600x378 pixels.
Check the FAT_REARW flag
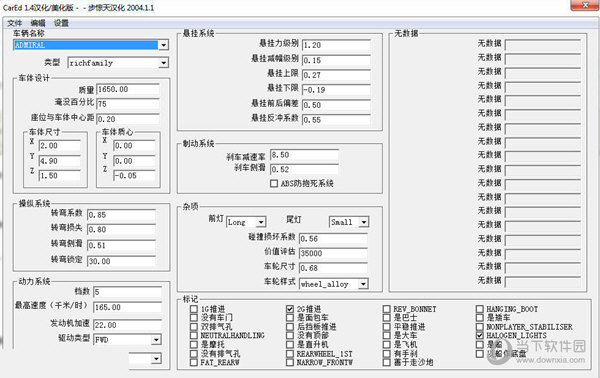click(194, 362)
